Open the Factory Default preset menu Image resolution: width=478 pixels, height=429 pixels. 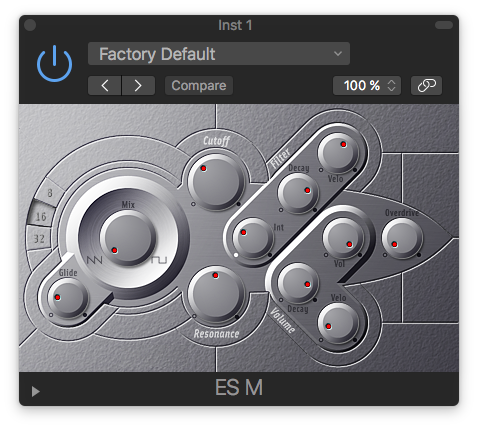coord(219,54)
